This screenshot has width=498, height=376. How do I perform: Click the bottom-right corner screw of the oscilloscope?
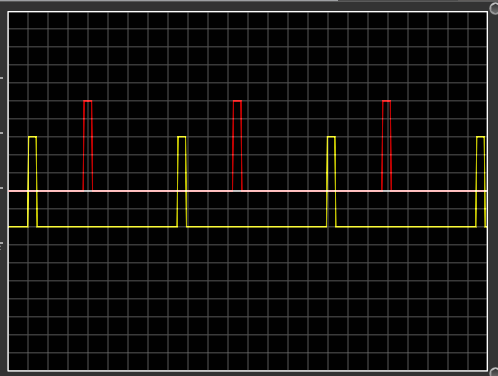494,372
